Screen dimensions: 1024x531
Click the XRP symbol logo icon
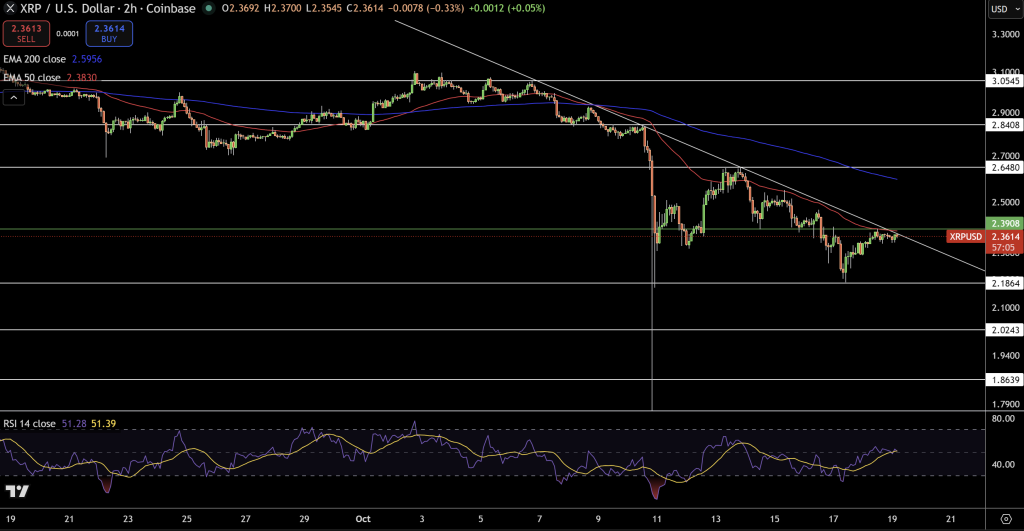8,8
